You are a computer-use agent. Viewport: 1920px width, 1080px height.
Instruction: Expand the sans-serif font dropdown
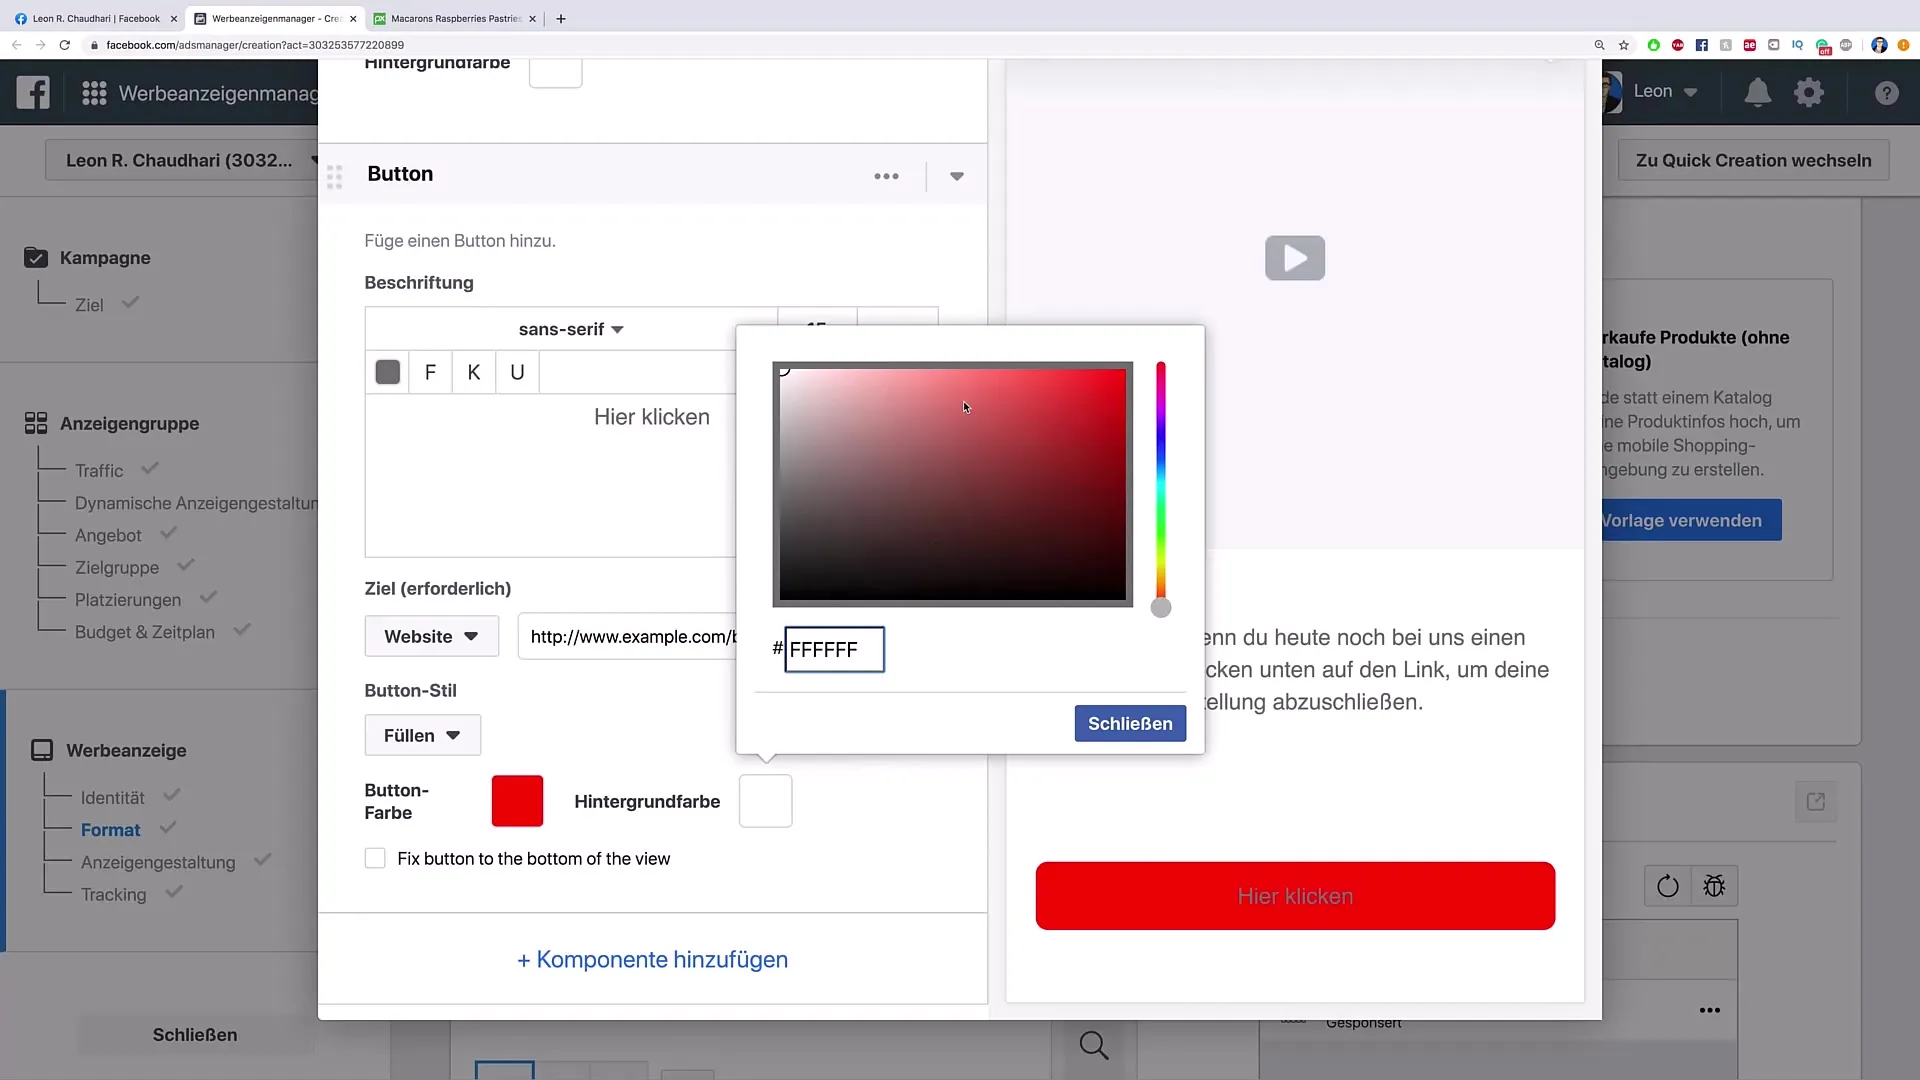click(x=570, y=328)
